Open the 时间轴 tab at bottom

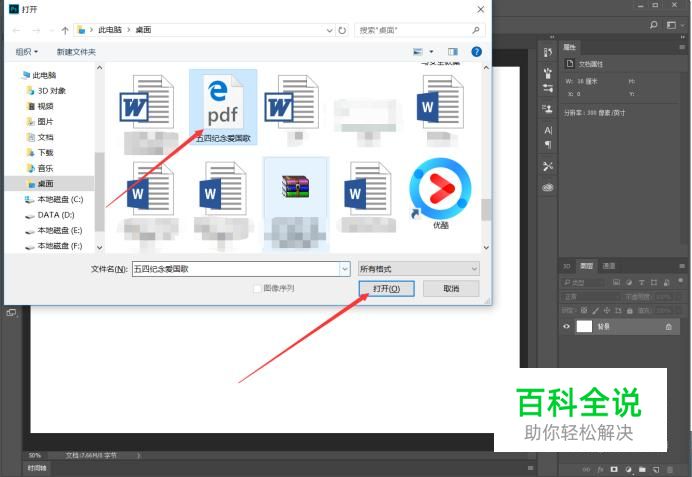coord(37,468)
